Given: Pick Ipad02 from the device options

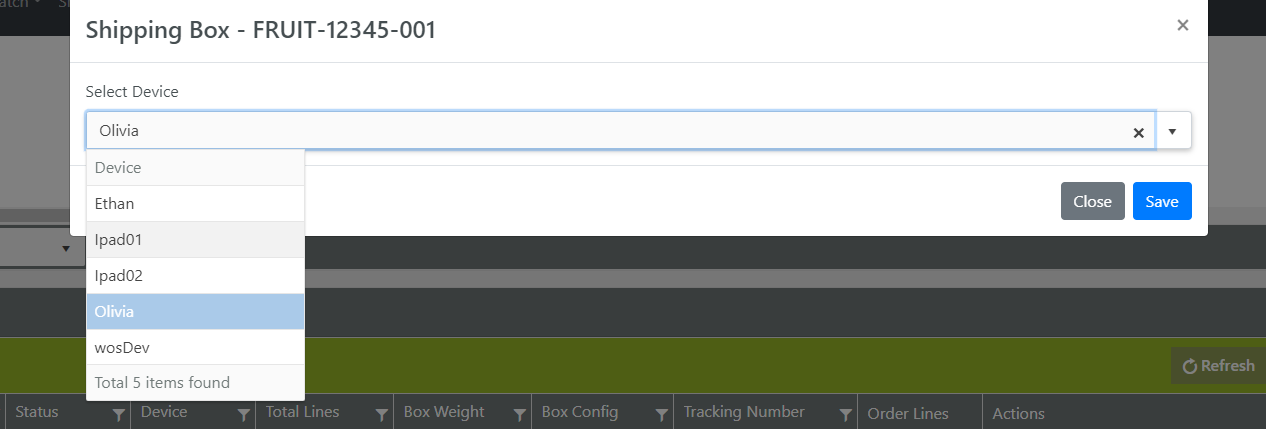Looking at the screenshot, I should coord(195,276).
